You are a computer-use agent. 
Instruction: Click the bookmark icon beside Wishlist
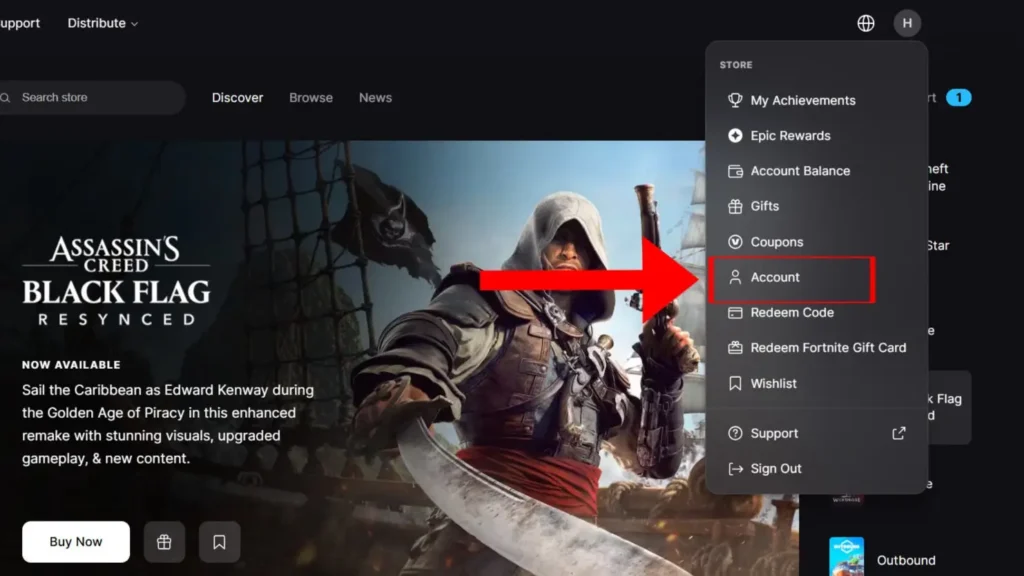pos(735,383)
